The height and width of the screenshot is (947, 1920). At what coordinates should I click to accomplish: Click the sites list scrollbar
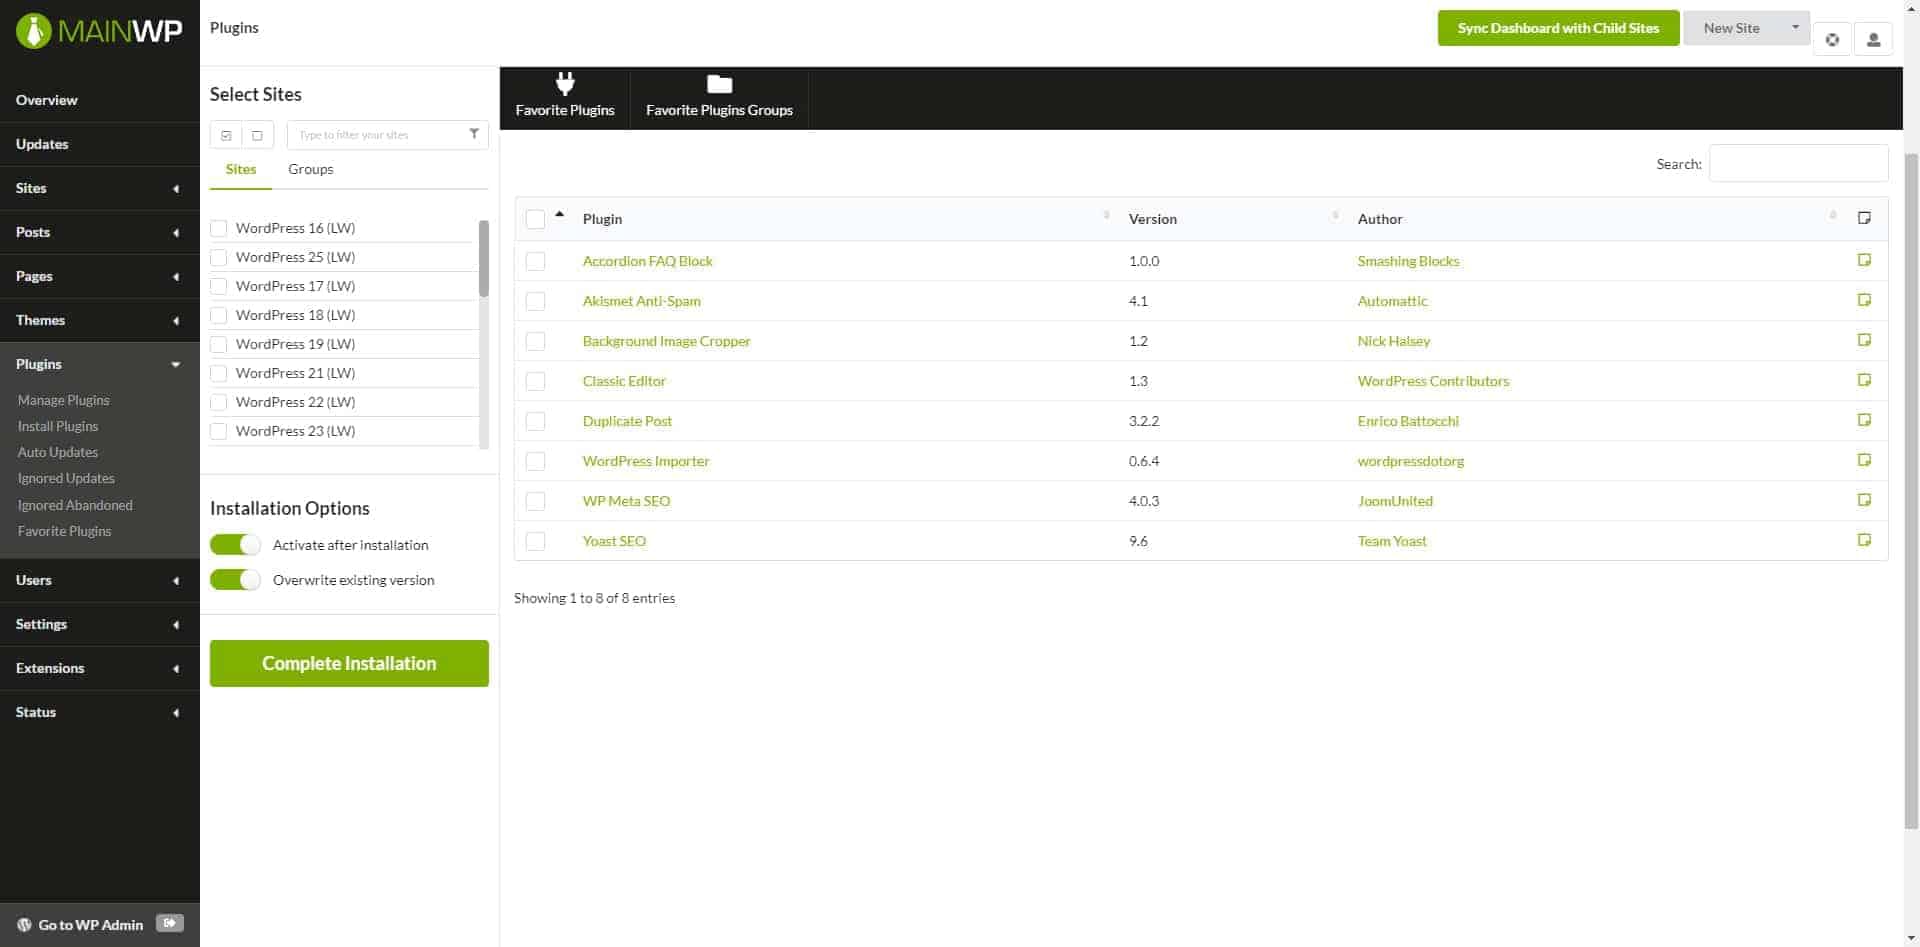(x=484, y=259)
